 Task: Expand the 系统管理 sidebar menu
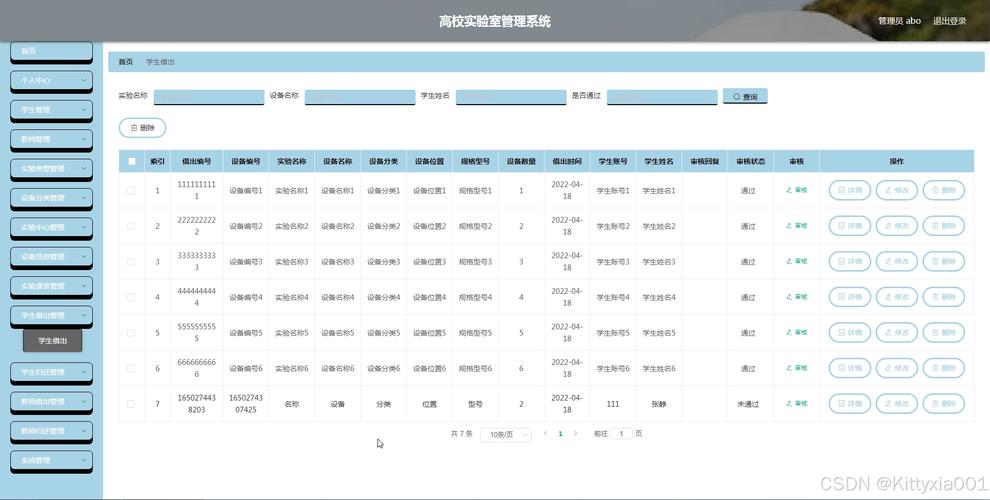tap(52, 460)
